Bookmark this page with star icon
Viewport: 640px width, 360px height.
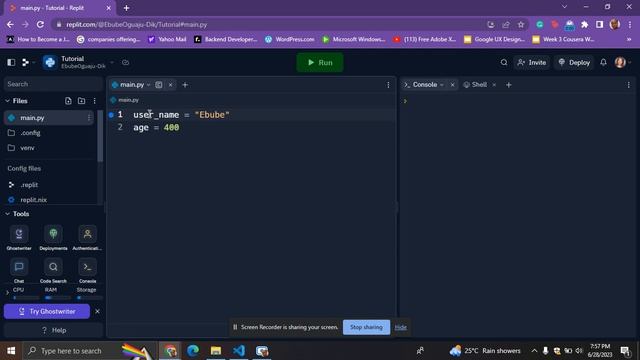click(521, 24)
